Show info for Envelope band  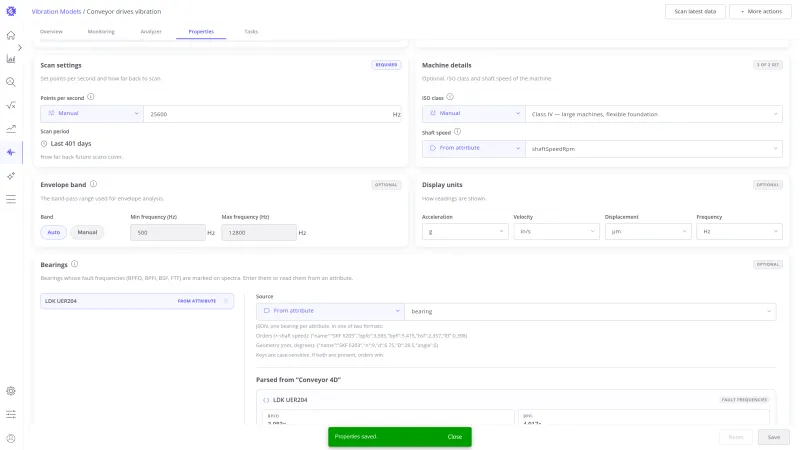pyautogui.click(x=93, y=184)
